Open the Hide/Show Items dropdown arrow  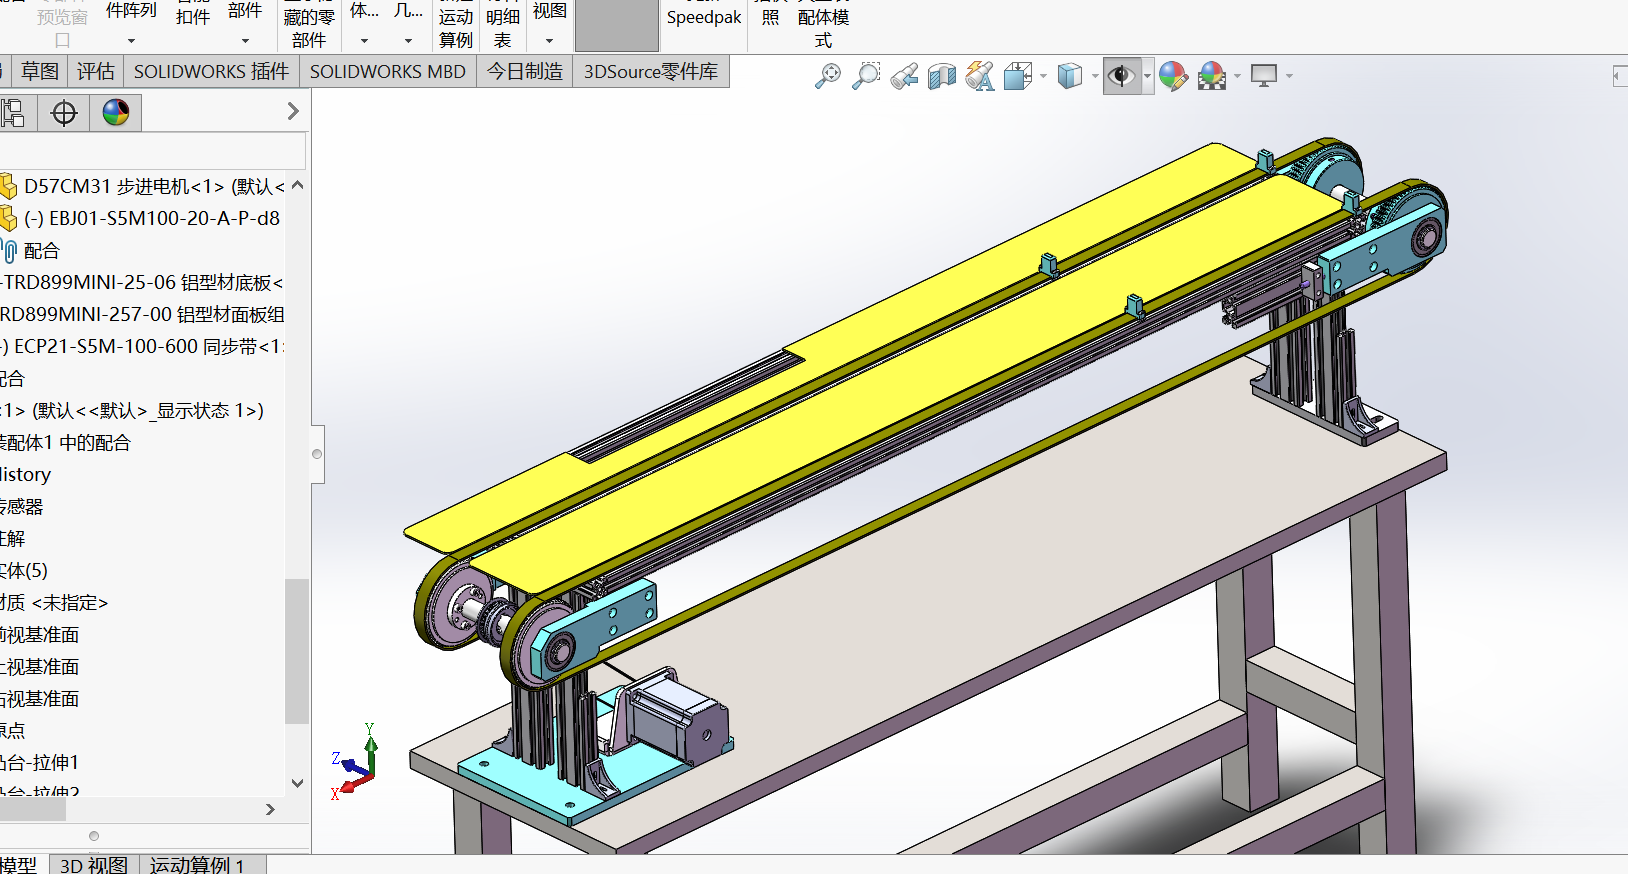tap(1146, 76)
